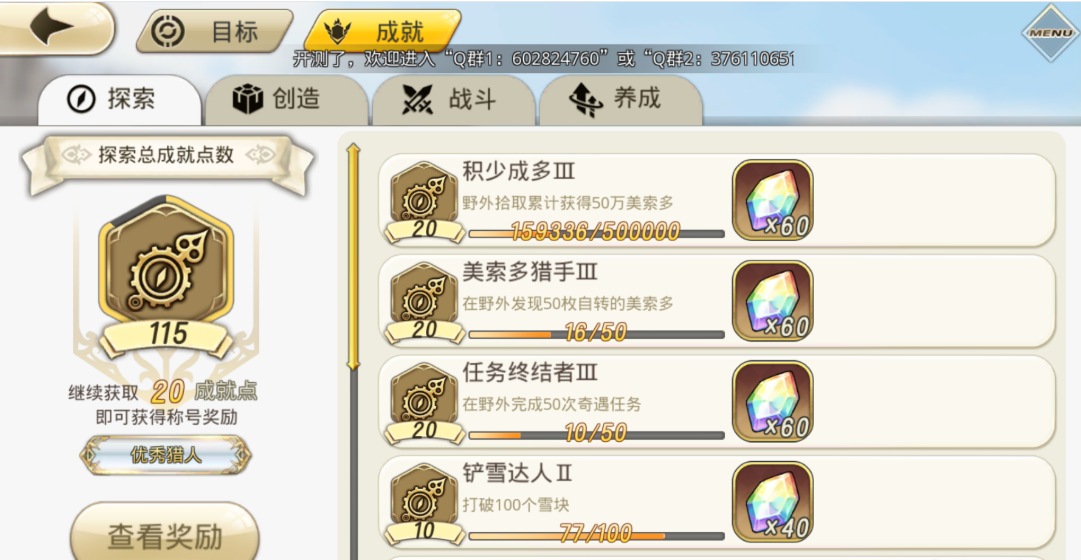Switch to the 养成 category tab
The image size is (1081, 560).
click(620, 100)
